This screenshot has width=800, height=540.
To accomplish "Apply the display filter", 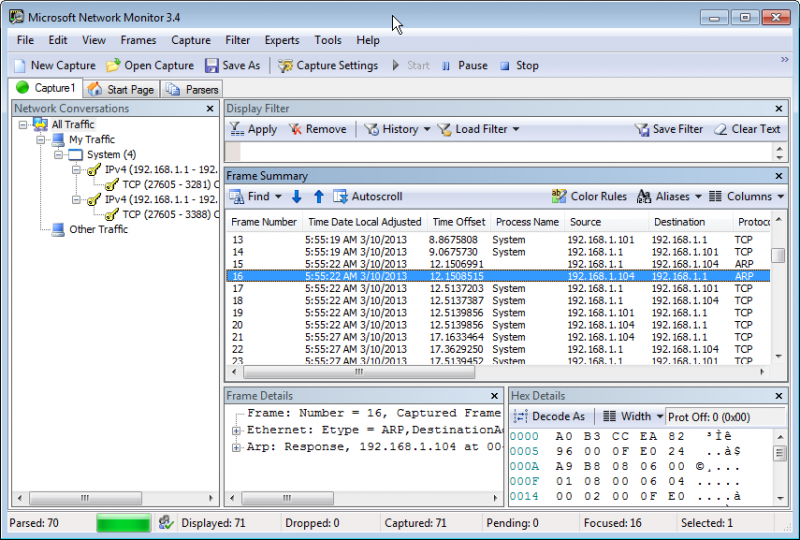I will (253, 130).
